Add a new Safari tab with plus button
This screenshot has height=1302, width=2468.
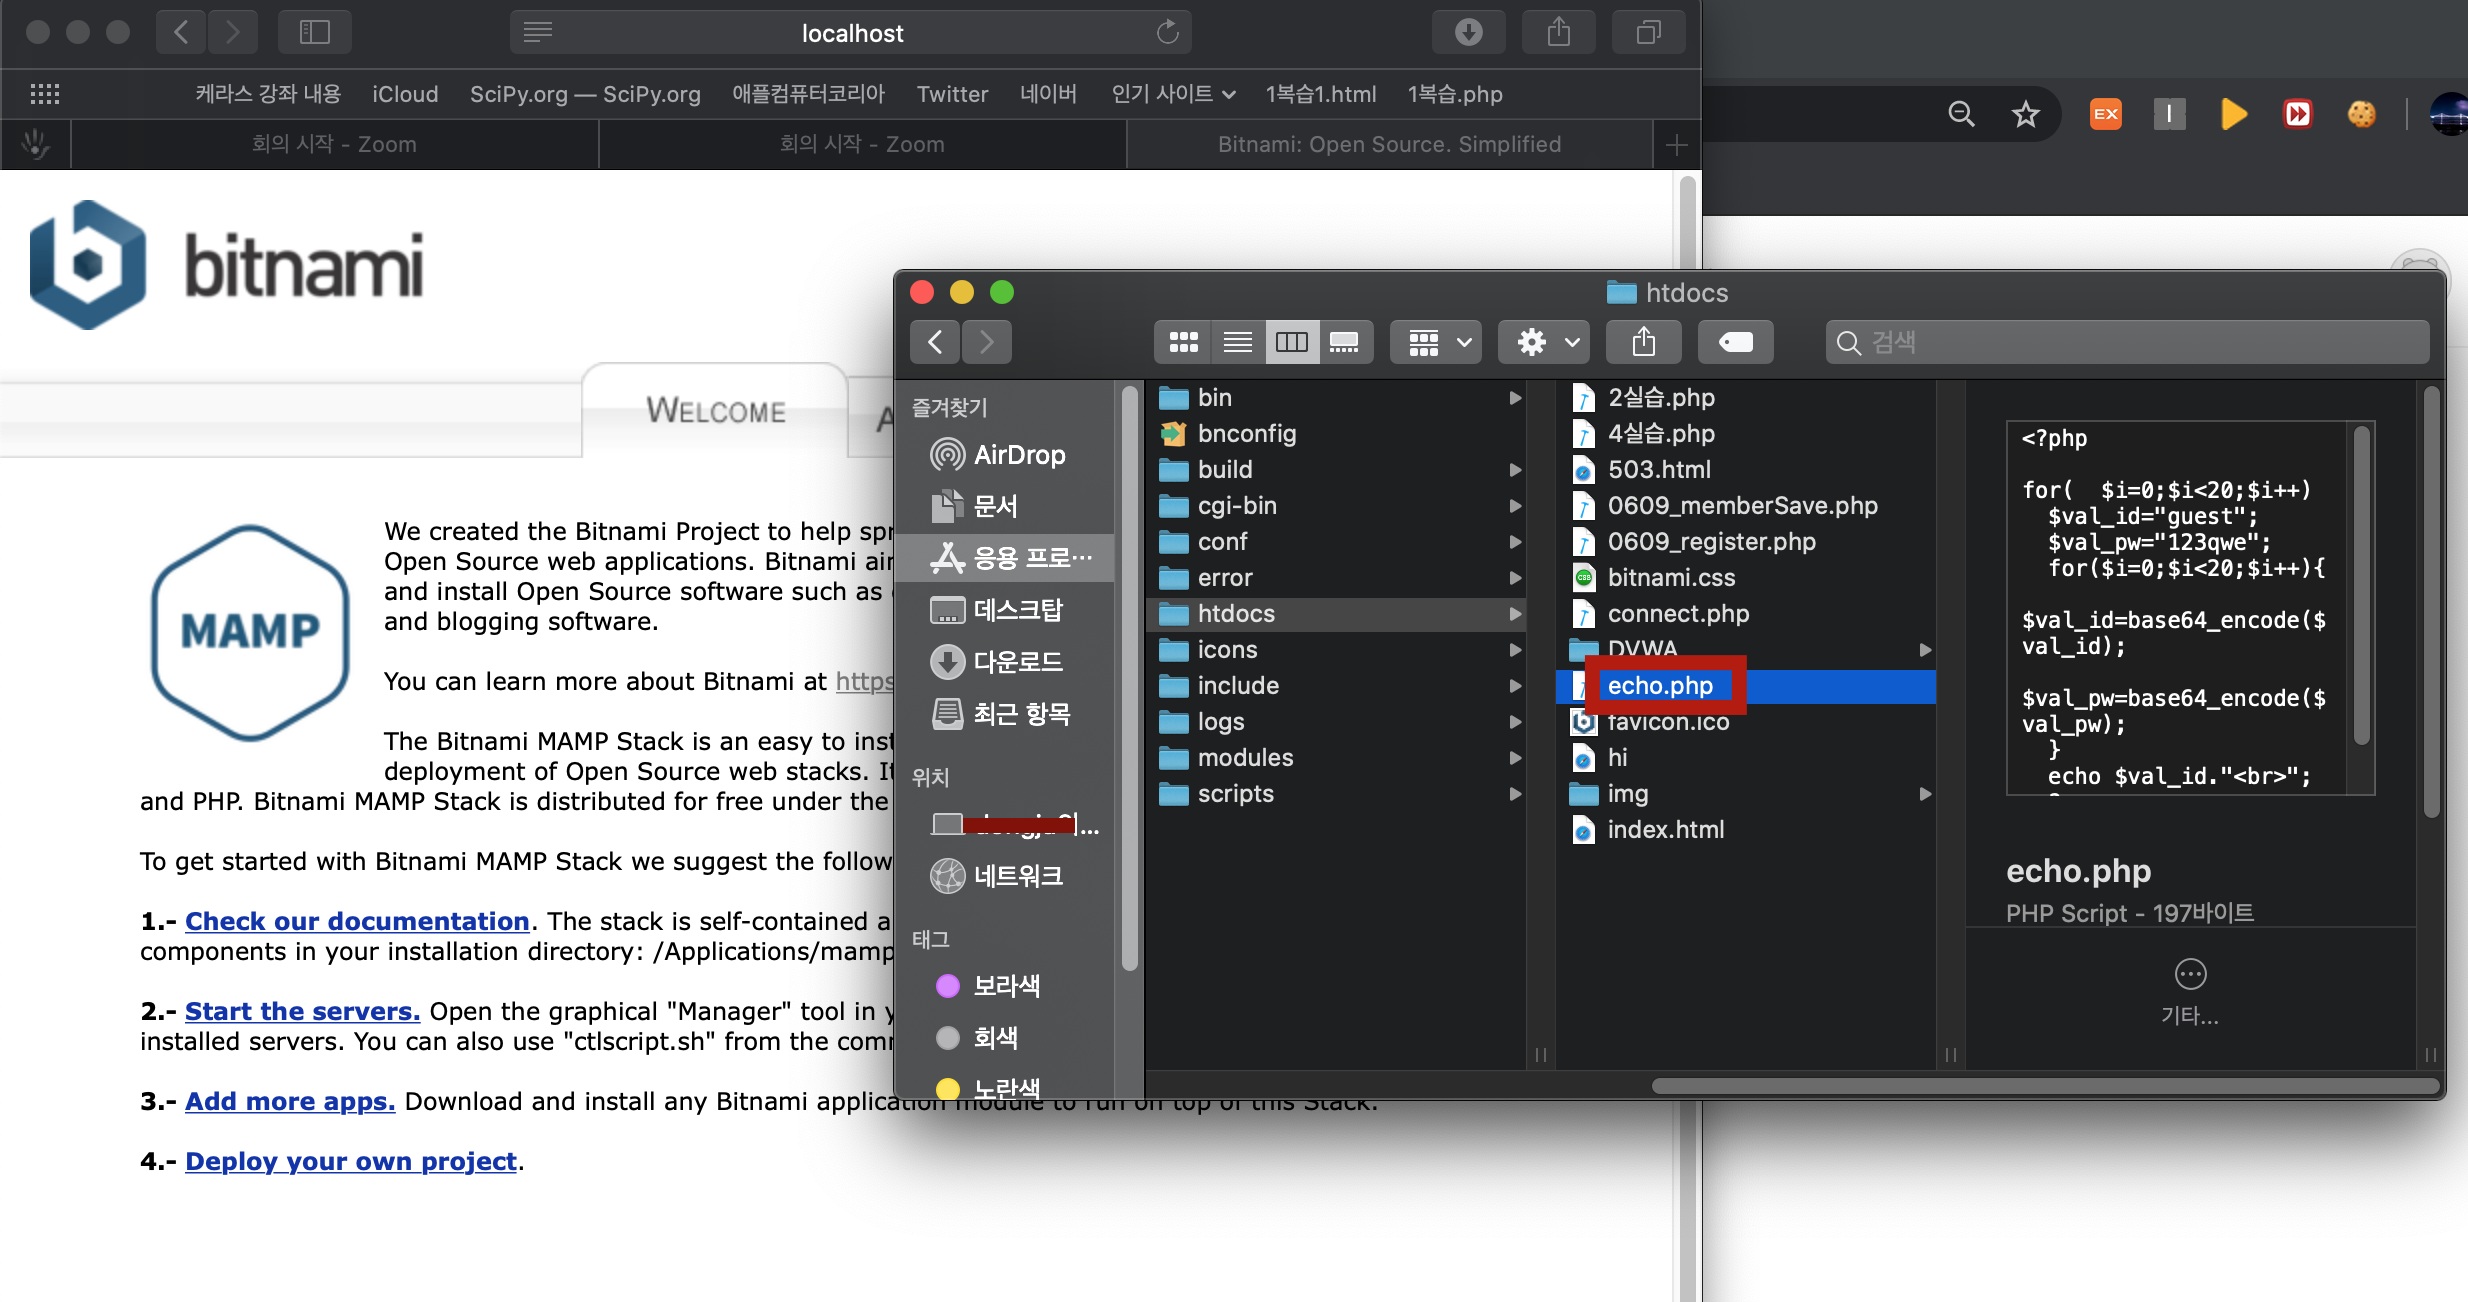(x=1677, y=145)
